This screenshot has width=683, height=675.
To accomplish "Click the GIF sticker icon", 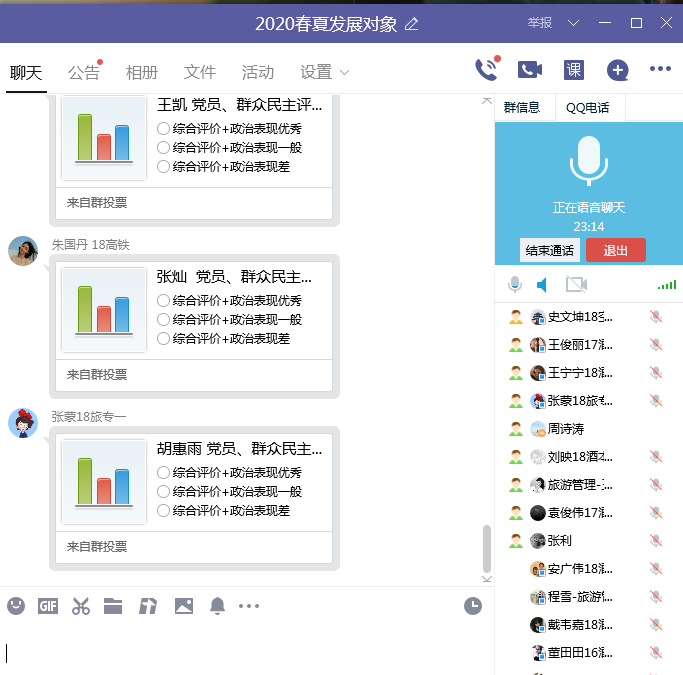I will point(48,605).
